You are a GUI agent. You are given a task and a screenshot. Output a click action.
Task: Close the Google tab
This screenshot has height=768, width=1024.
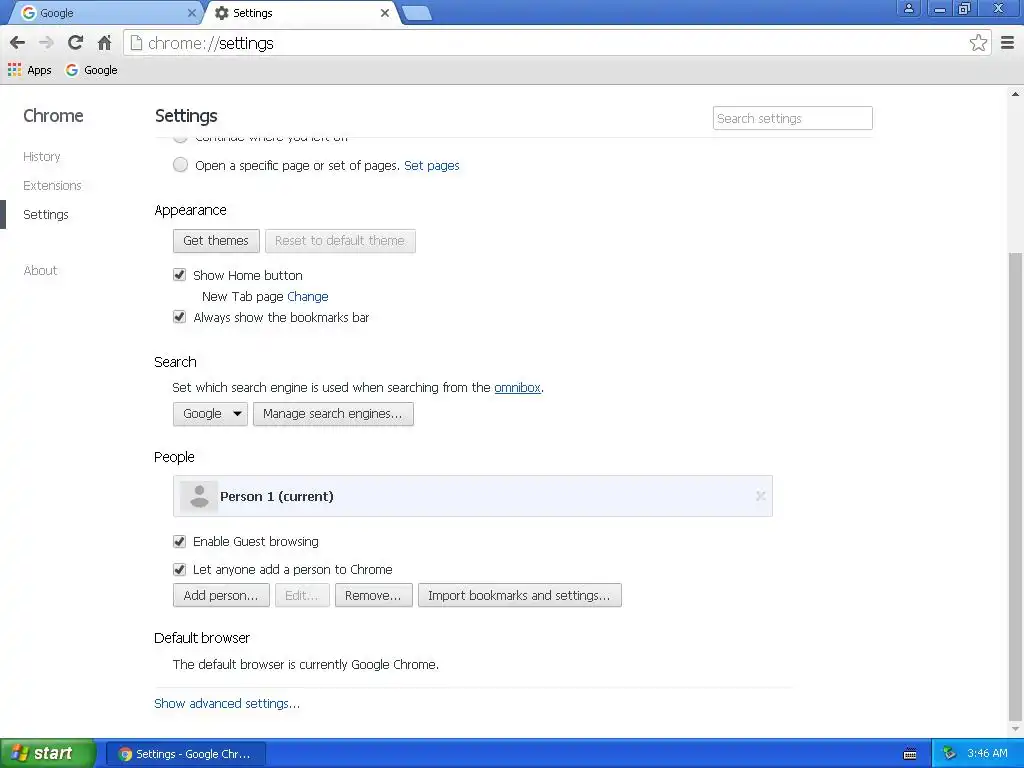[x=191, y=13]
